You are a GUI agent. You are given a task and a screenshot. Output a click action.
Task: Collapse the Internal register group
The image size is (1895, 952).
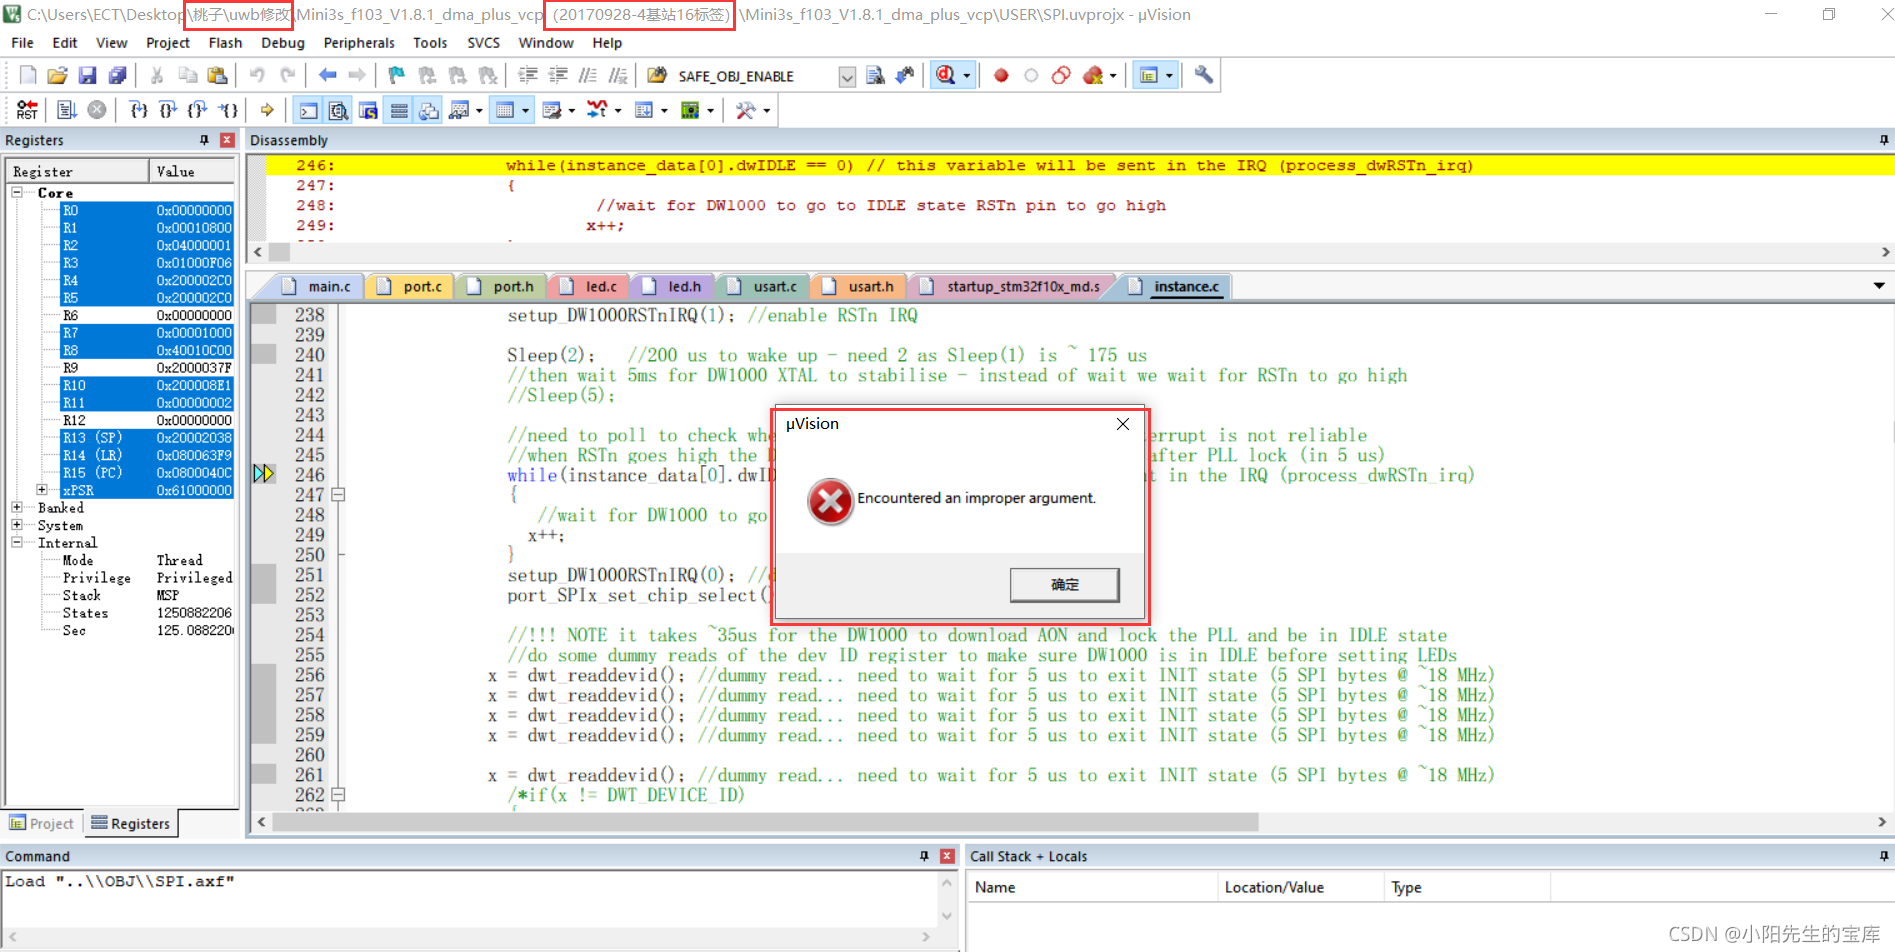point(17,542)
